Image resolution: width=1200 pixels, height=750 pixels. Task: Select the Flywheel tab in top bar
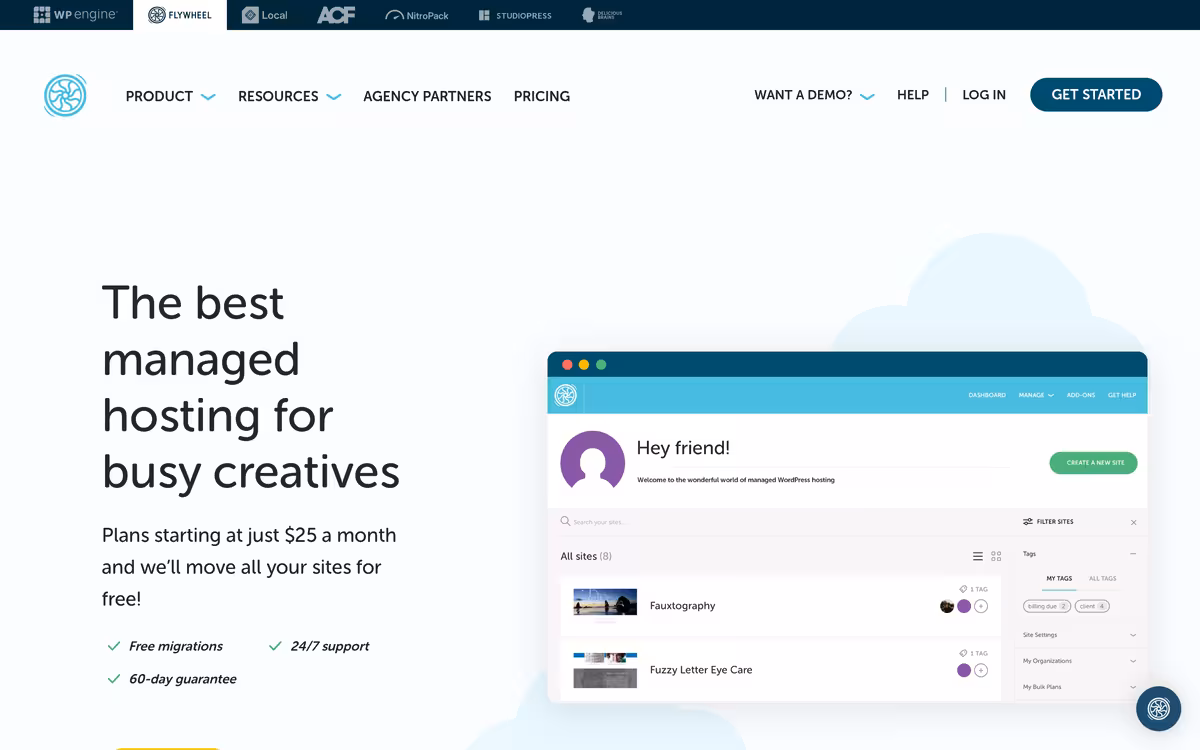(180, 15)
